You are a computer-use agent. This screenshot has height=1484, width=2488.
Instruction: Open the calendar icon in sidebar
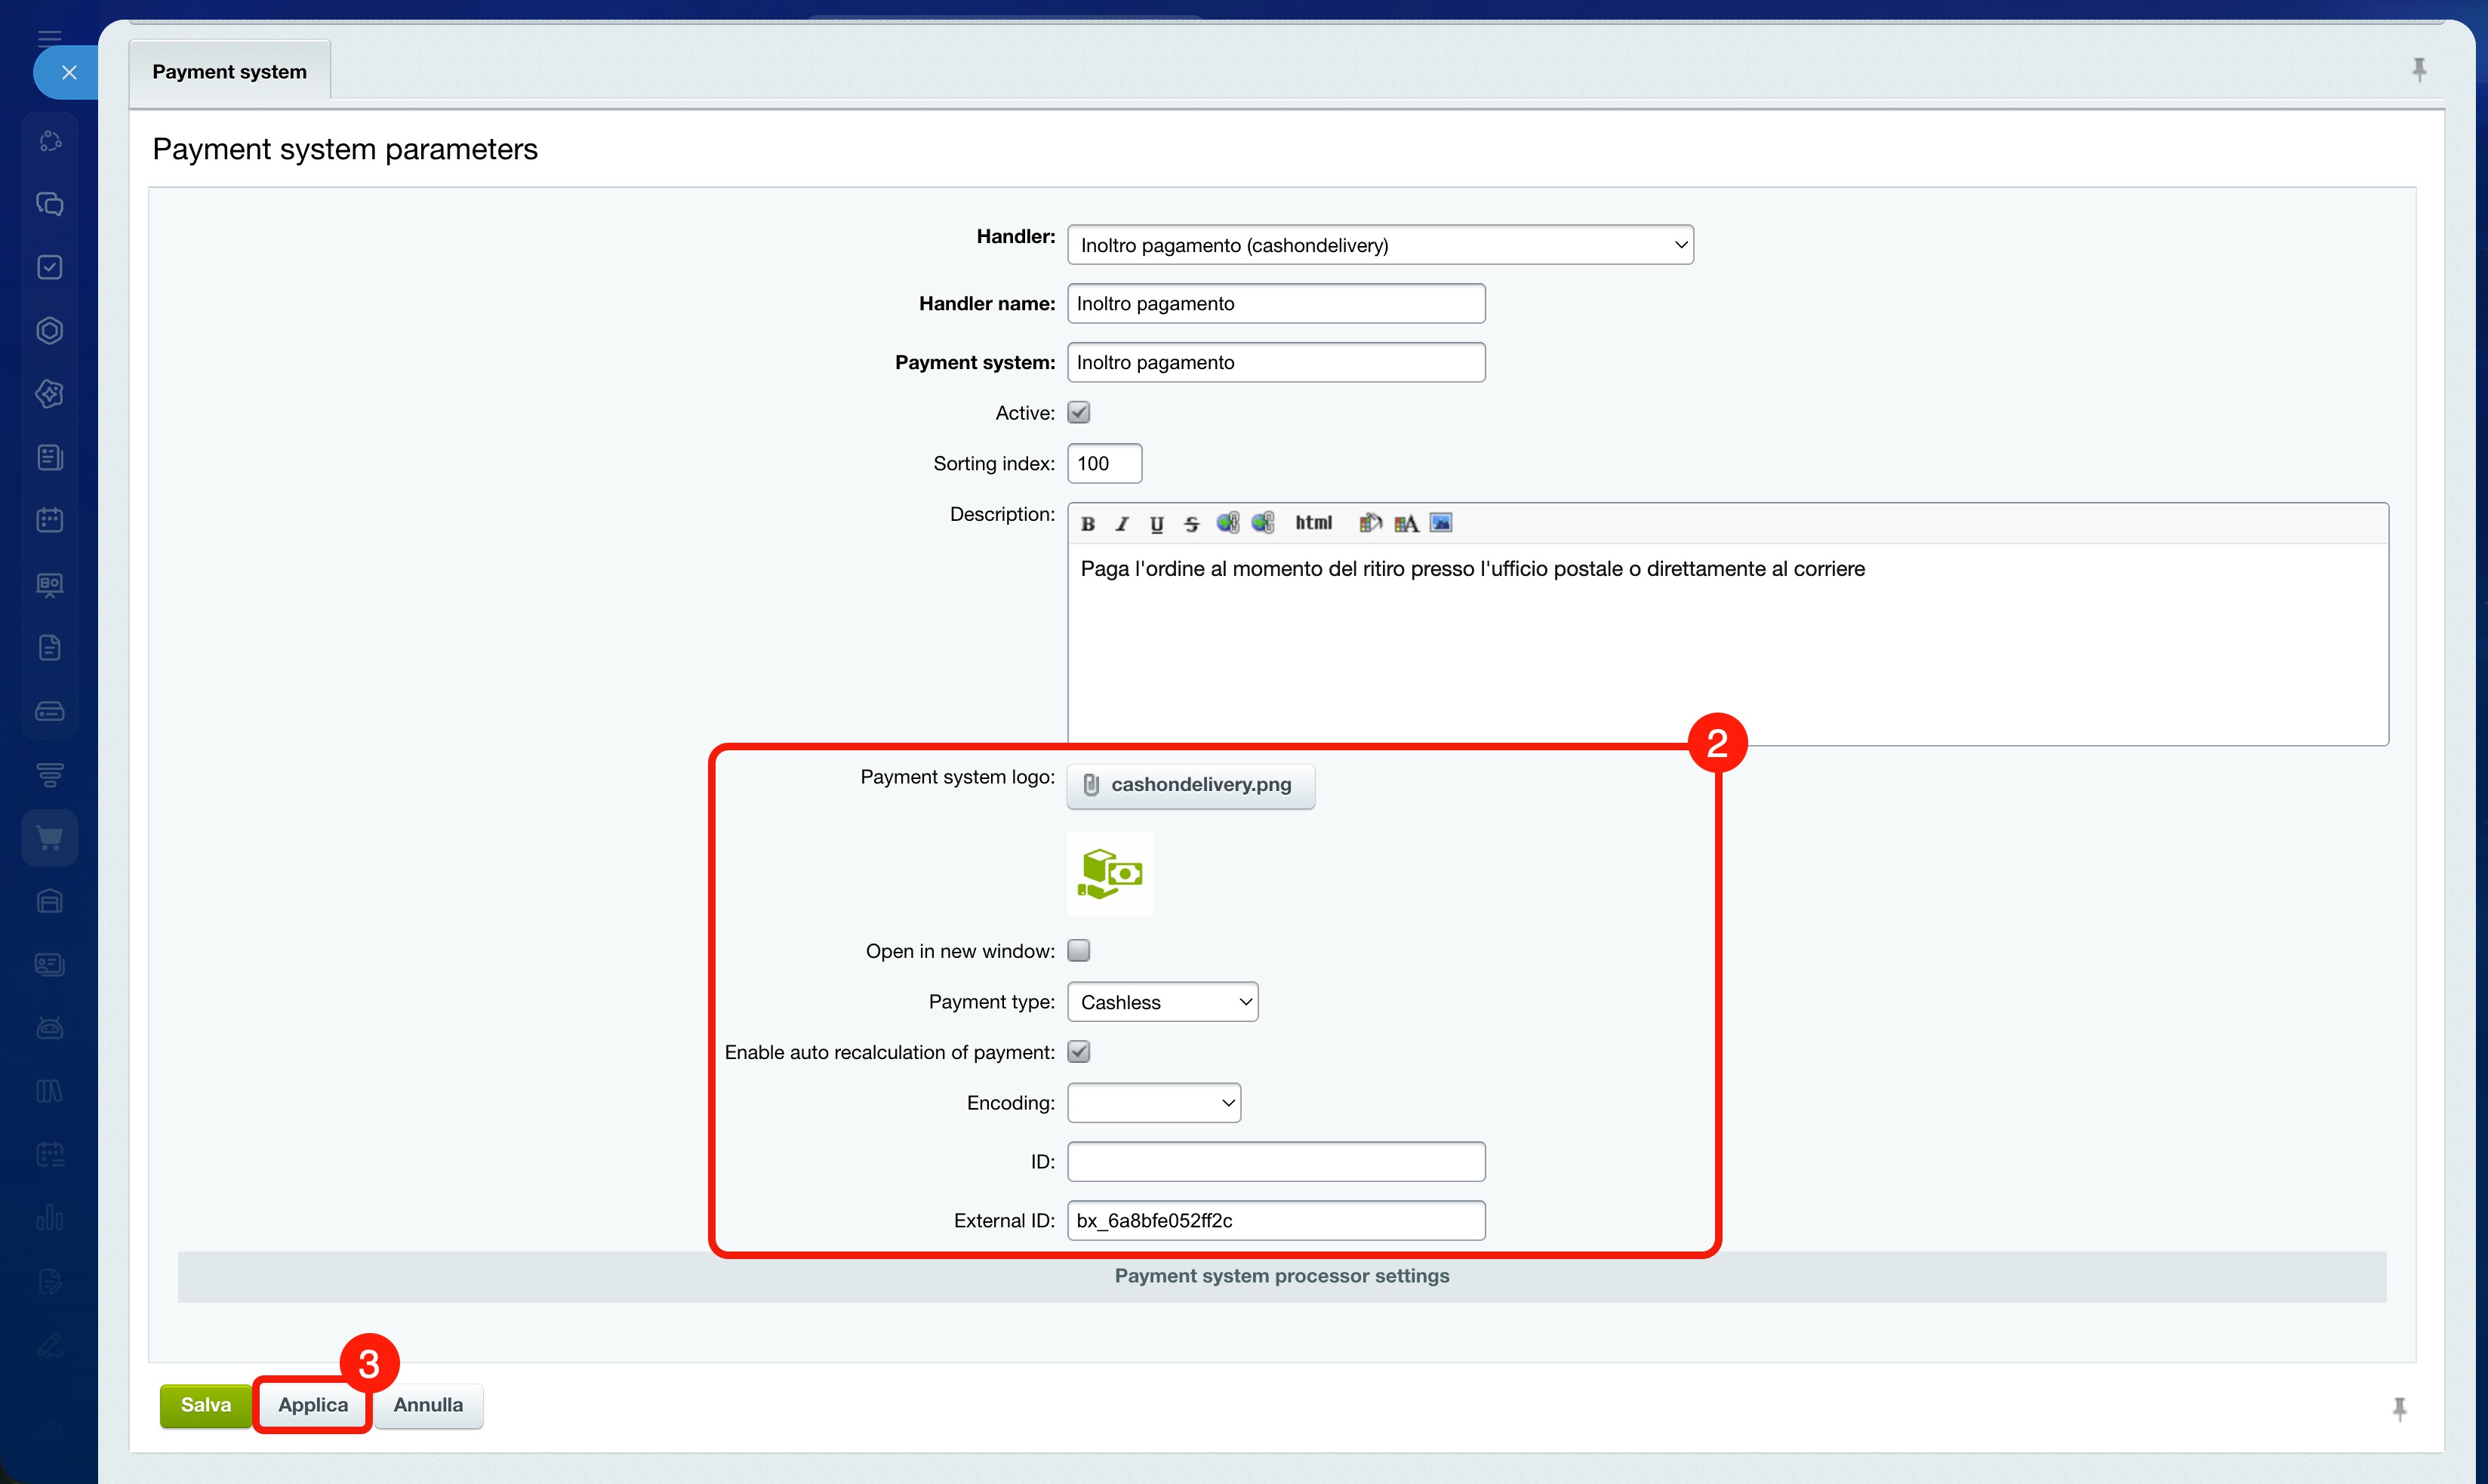point(50,520)
